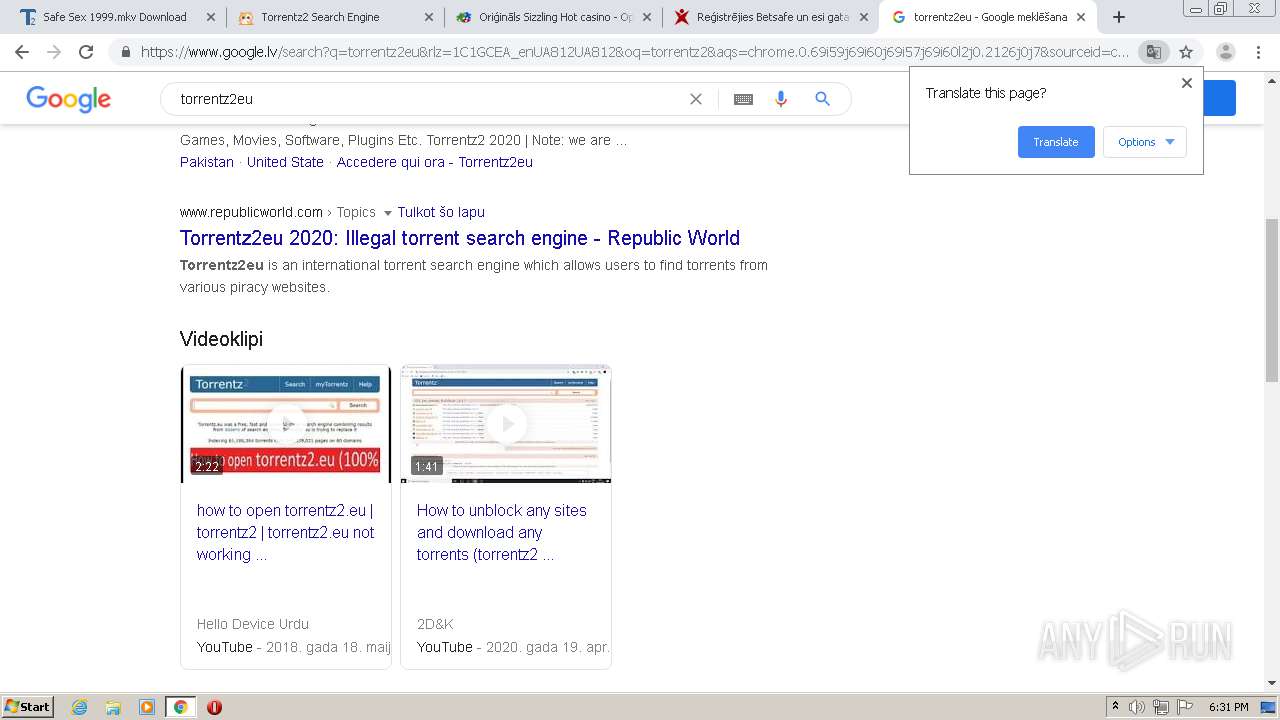Click the browser address bar URL
The image size is (1280, 720).
click(x=635, y=52)
